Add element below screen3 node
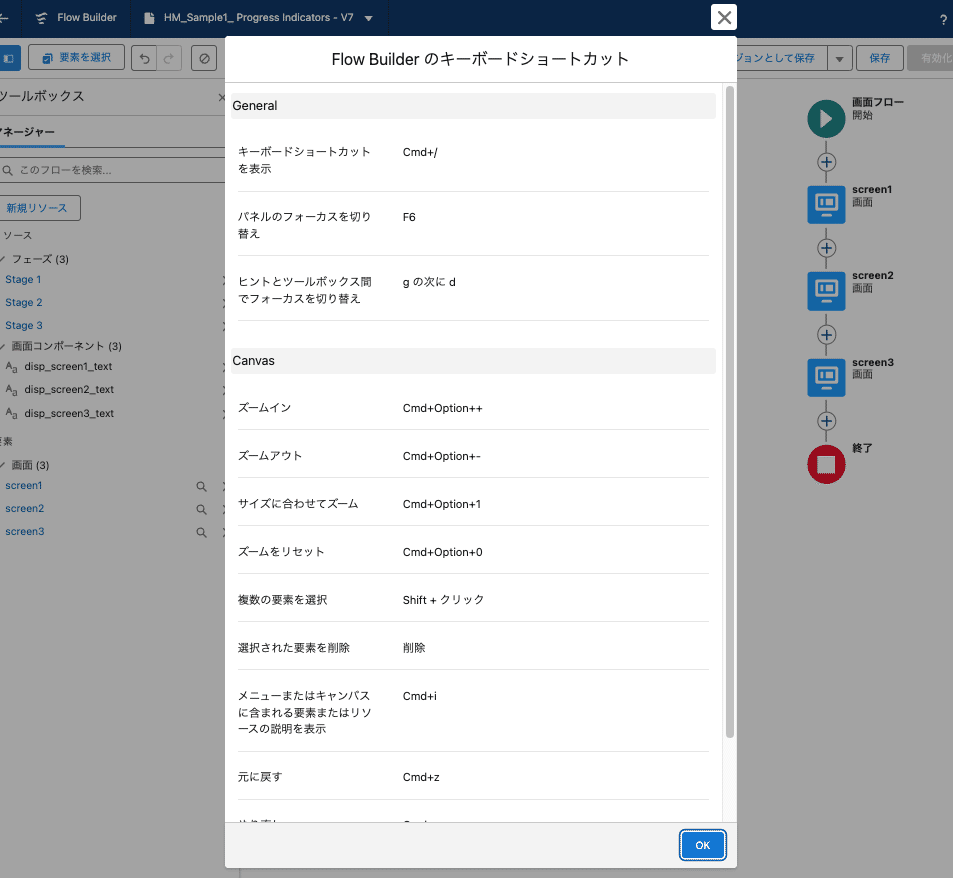The image size is (953, 878). coord(826,421)
